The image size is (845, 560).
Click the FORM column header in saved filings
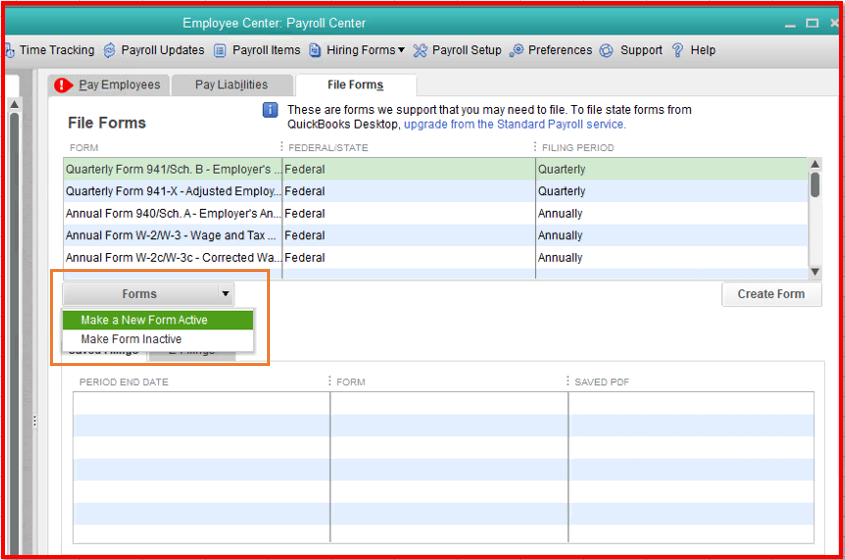point(351,382)
